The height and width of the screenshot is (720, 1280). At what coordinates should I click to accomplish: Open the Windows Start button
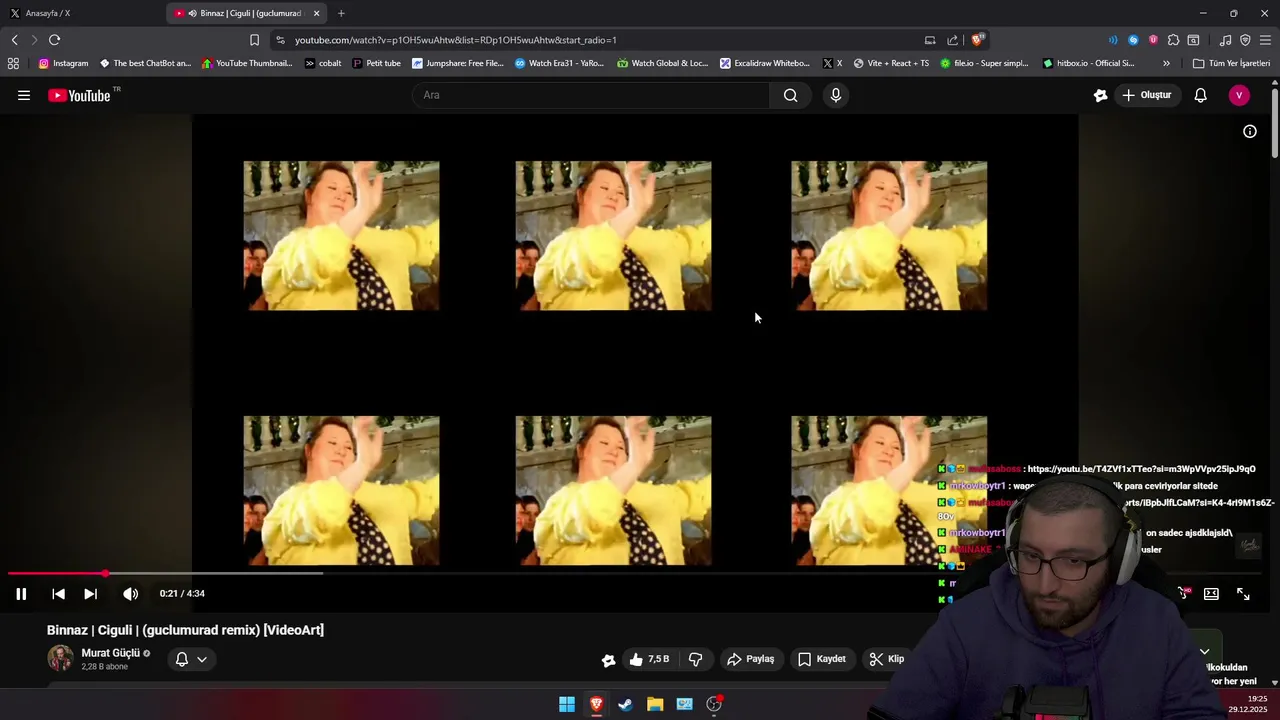(x=567, y=704)
